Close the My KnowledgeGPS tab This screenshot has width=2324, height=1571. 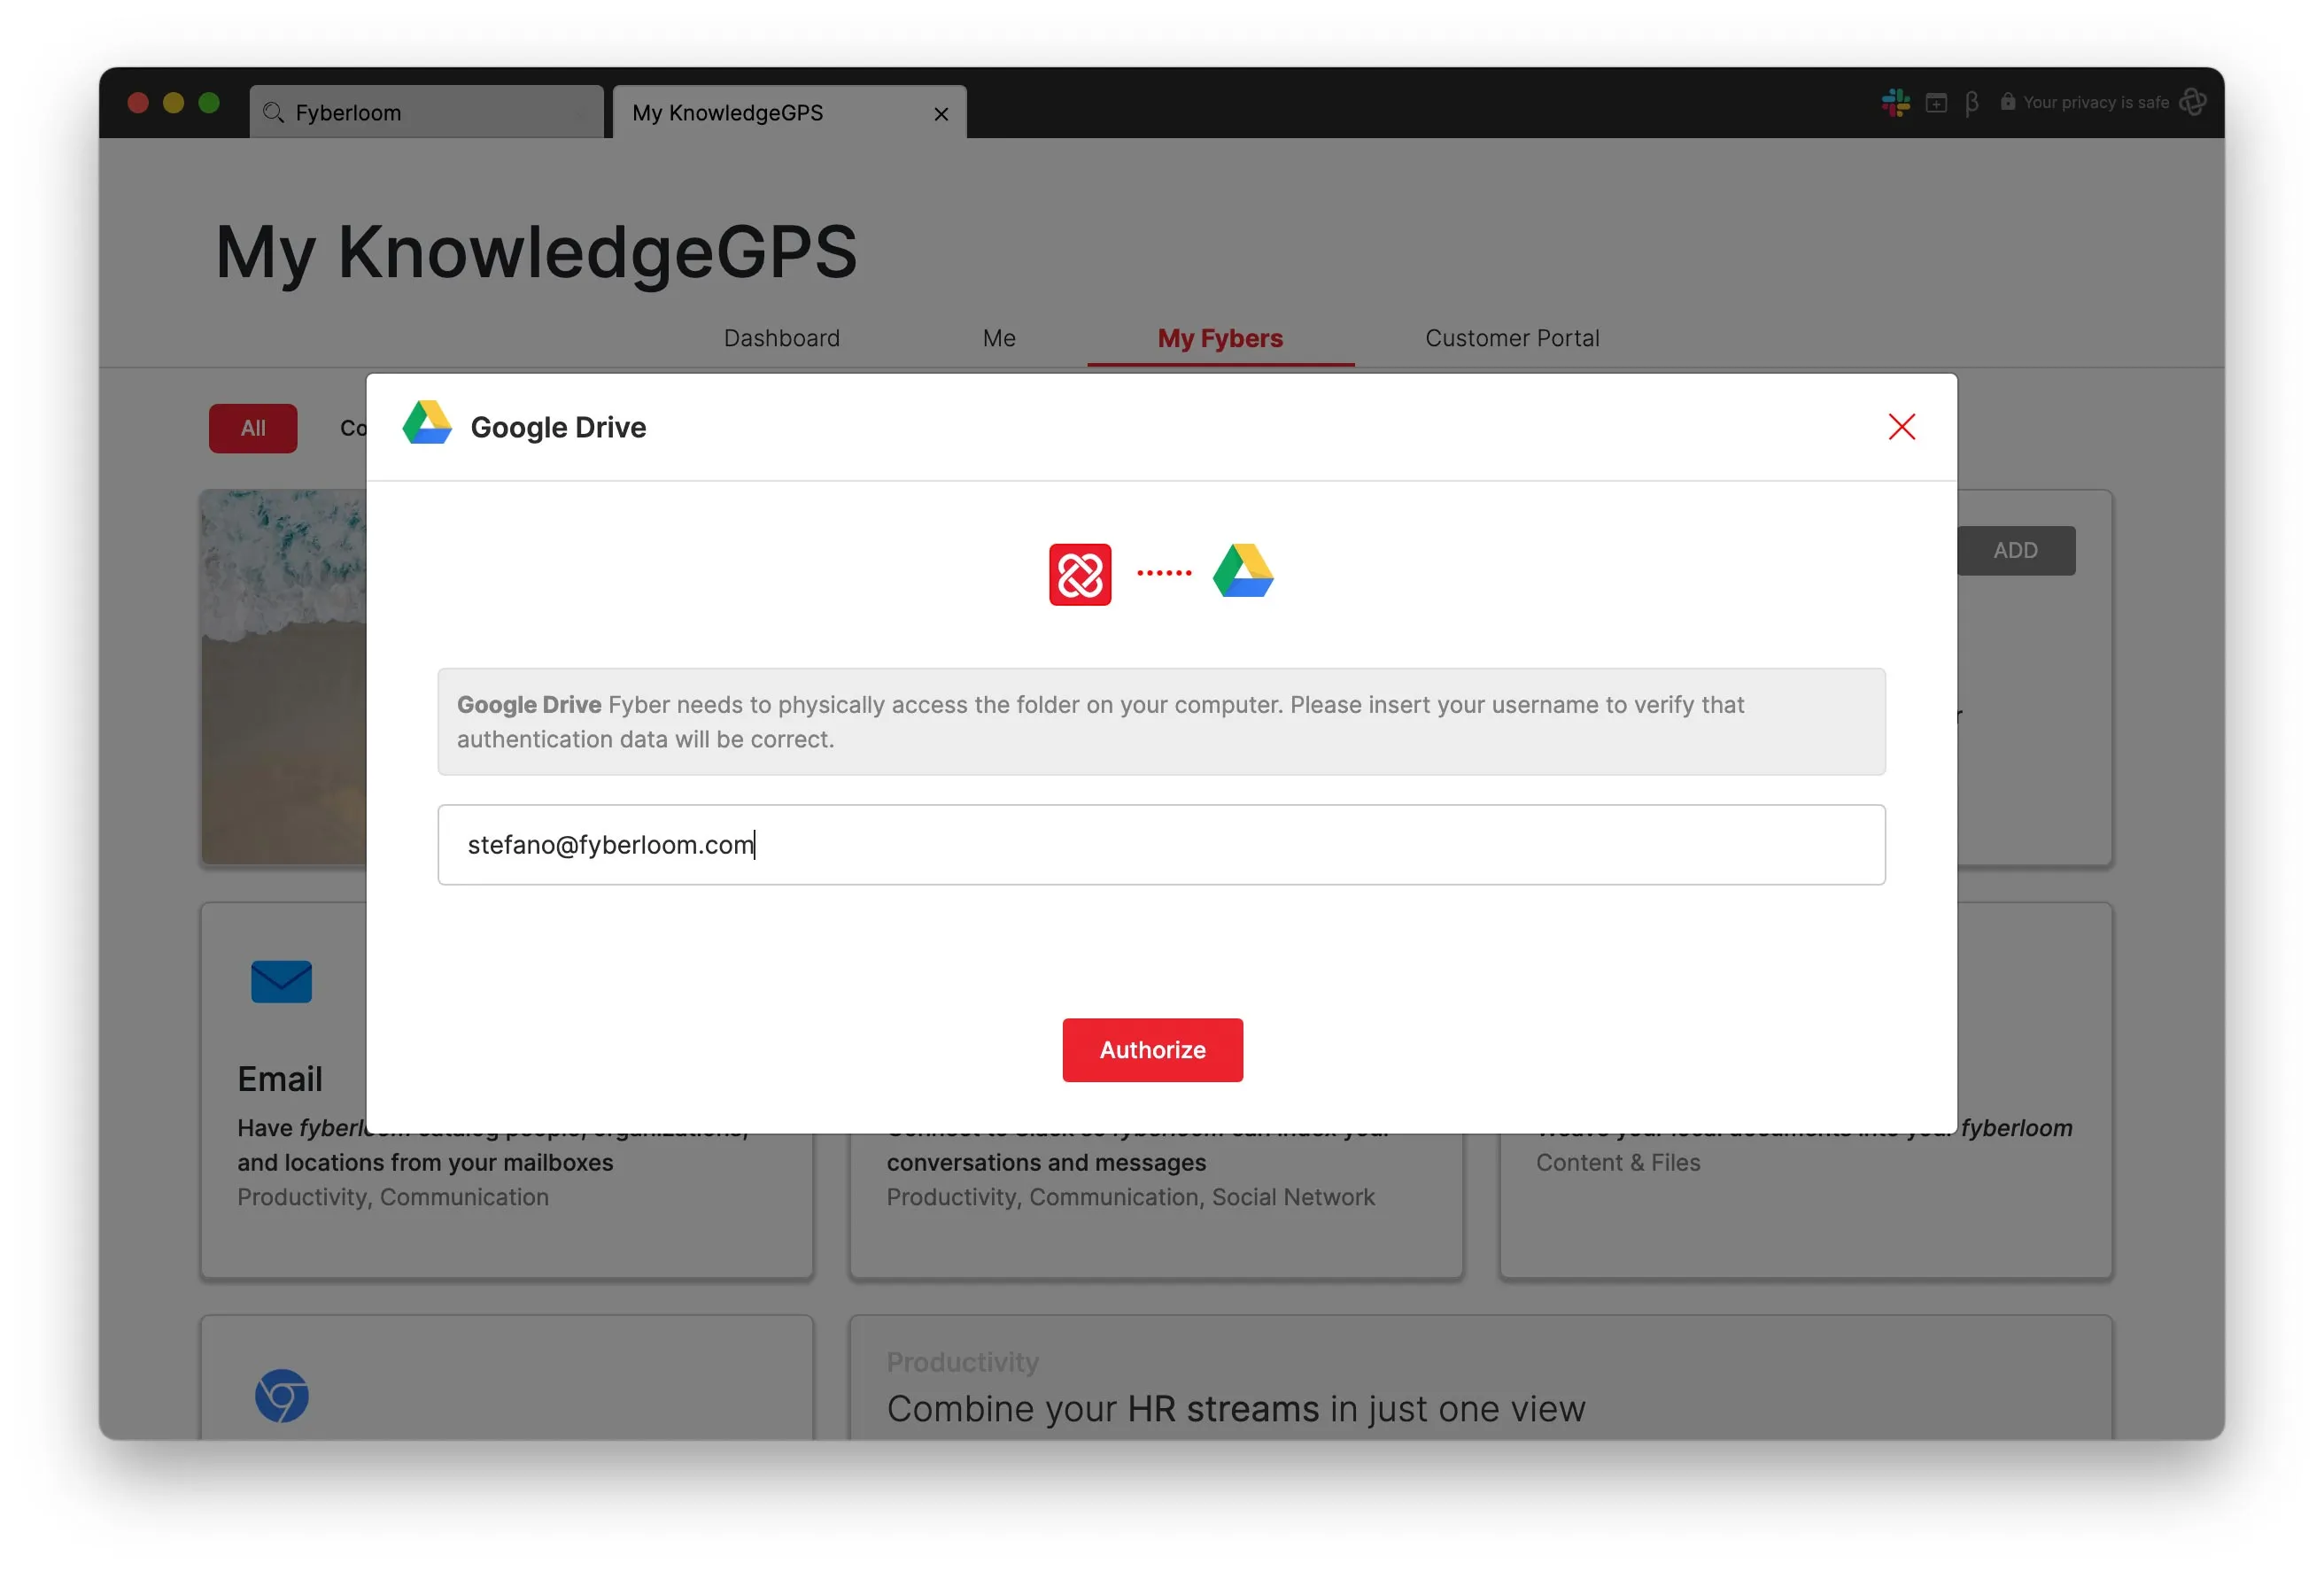click(941, 114)
